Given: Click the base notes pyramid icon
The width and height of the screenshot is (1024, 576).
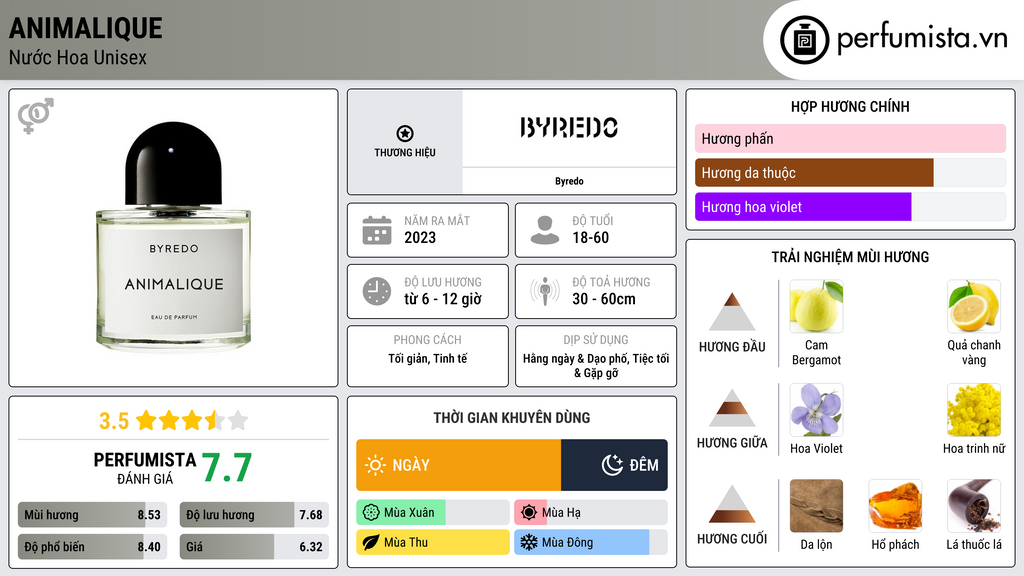Looking at the screenshot, I should [732, 504].
